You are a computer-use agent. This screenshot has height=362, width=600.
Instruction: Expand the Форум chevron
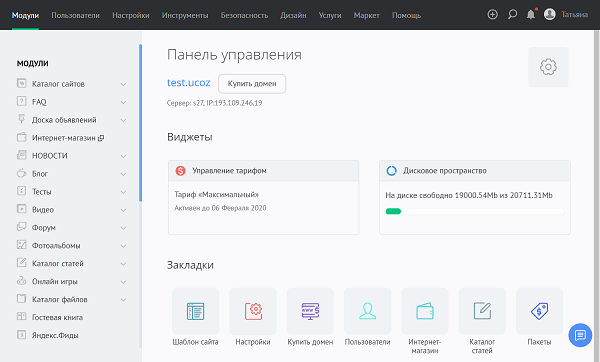(x=123, y=228)
